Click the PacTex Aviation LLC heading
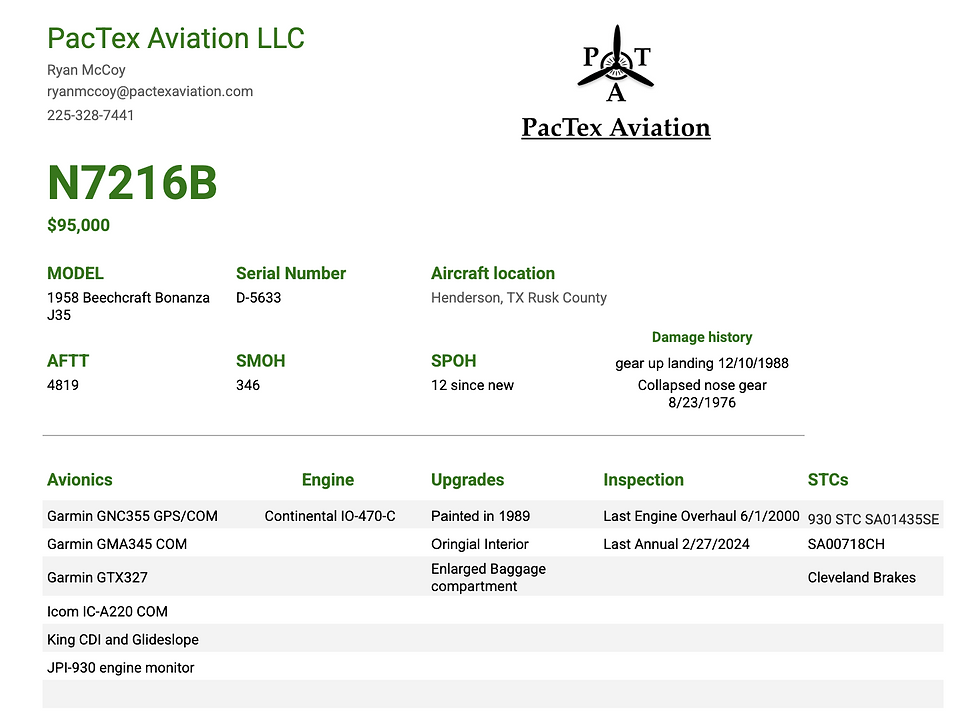This screenshot has width=956, height=720. pos(176,38)
